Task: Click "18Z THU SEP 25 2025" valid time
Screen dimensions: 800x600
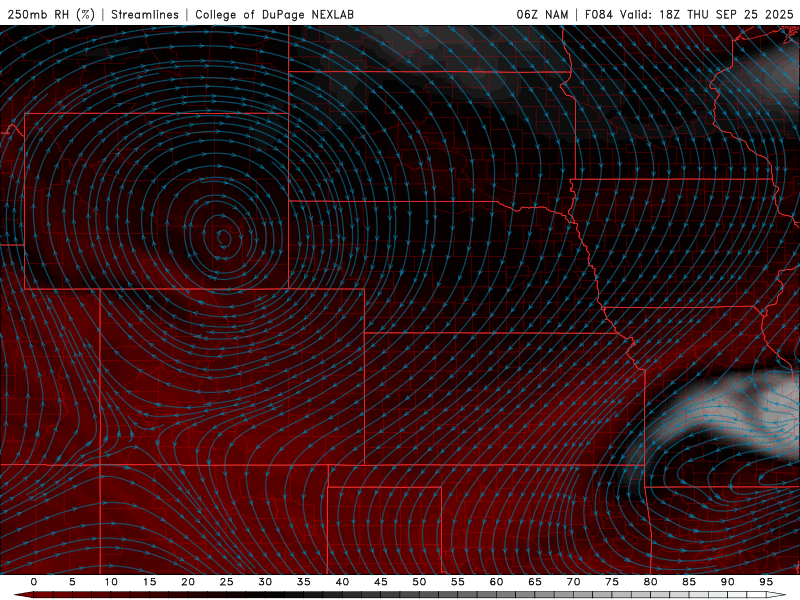Action: (726, 15)
